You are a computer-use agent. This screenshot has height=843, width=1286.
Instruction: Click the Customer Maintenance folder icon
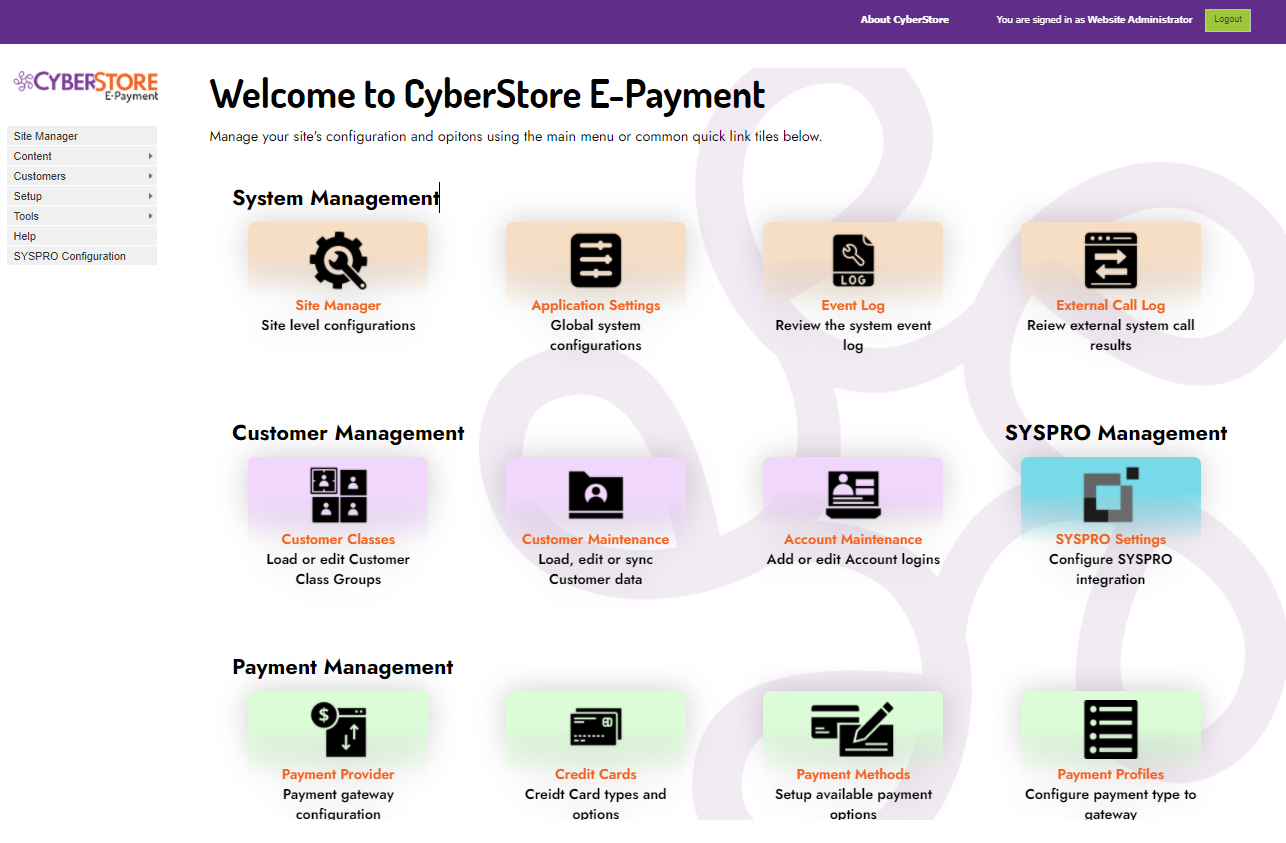coord(595,494)
